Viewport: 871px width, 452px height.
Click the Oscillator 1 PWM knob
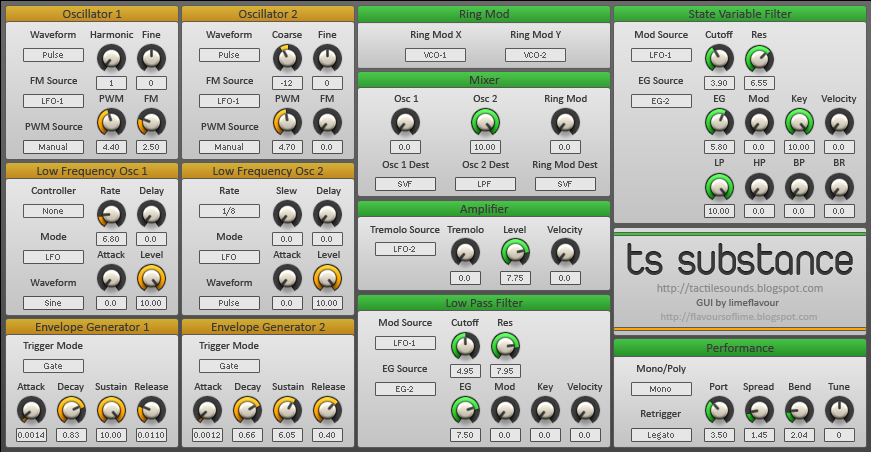pos(111,122)
